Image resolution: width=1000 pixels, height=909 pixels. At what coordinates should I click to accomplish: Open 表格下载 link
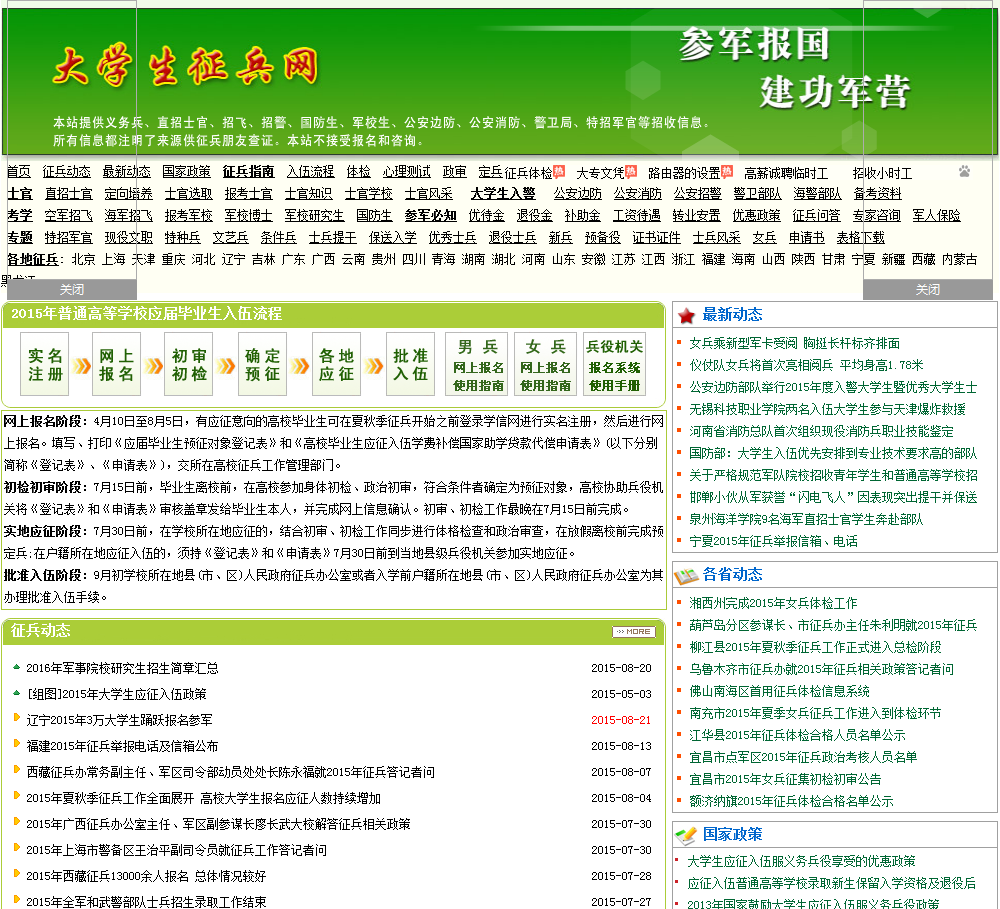(x=860, y=237)
